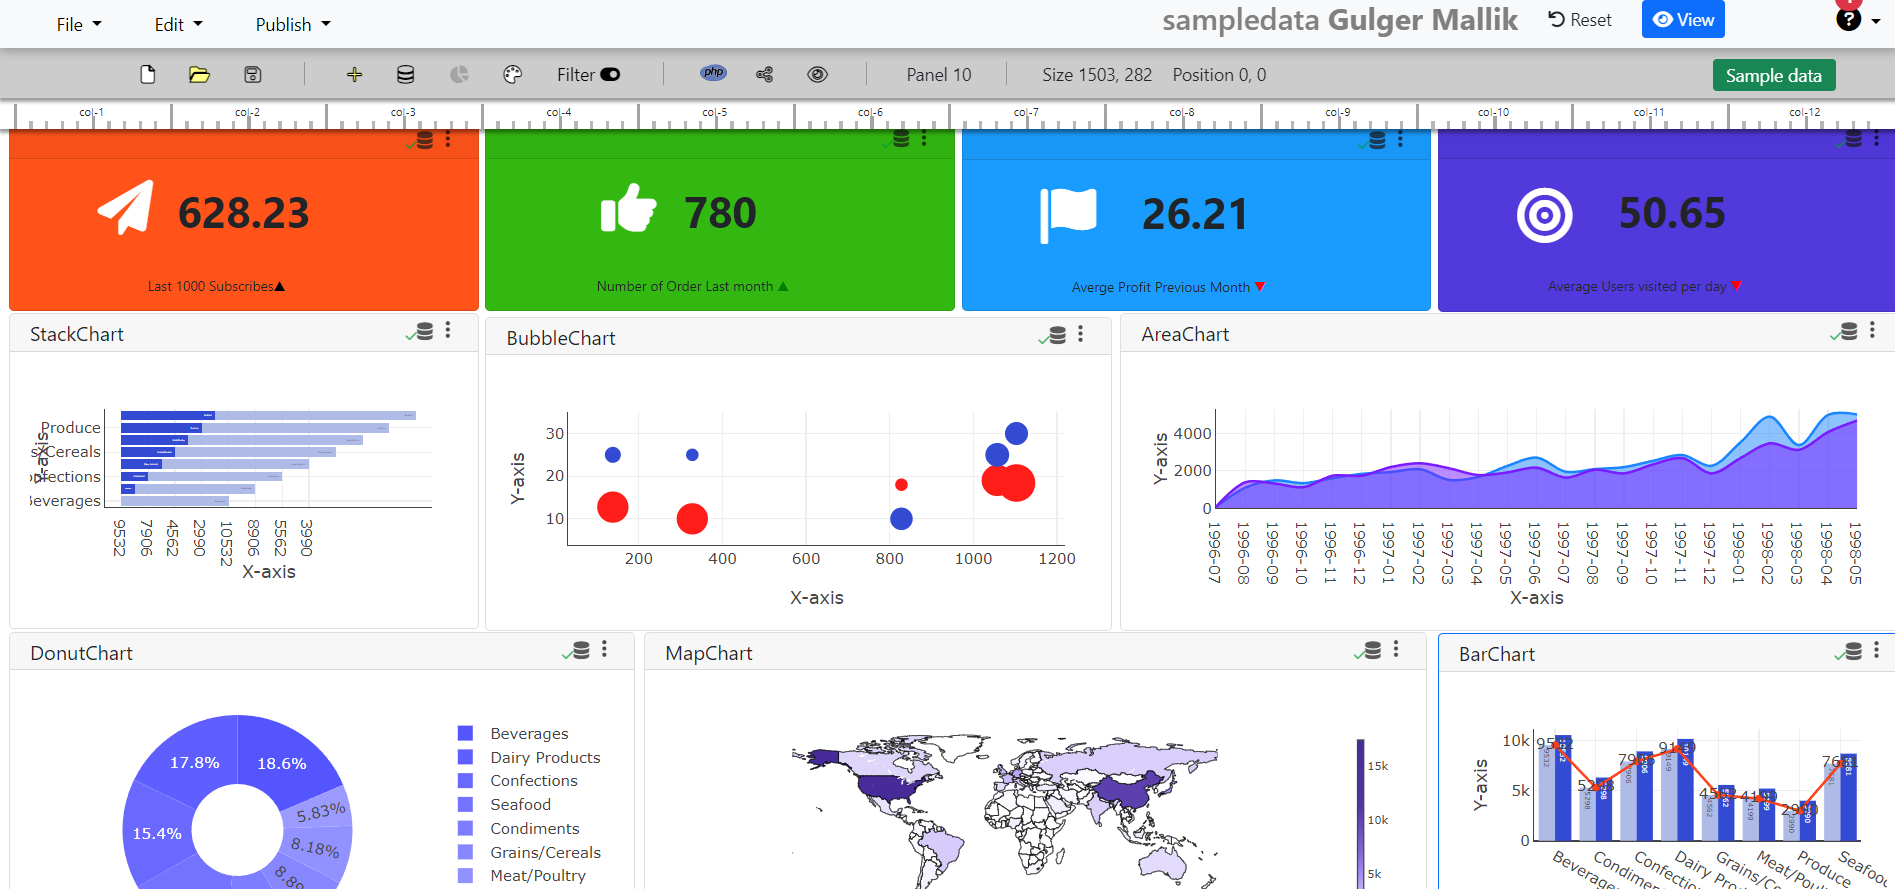Open the color palette theme icon
1895x889 pixels.
click(x=512, y=75)
